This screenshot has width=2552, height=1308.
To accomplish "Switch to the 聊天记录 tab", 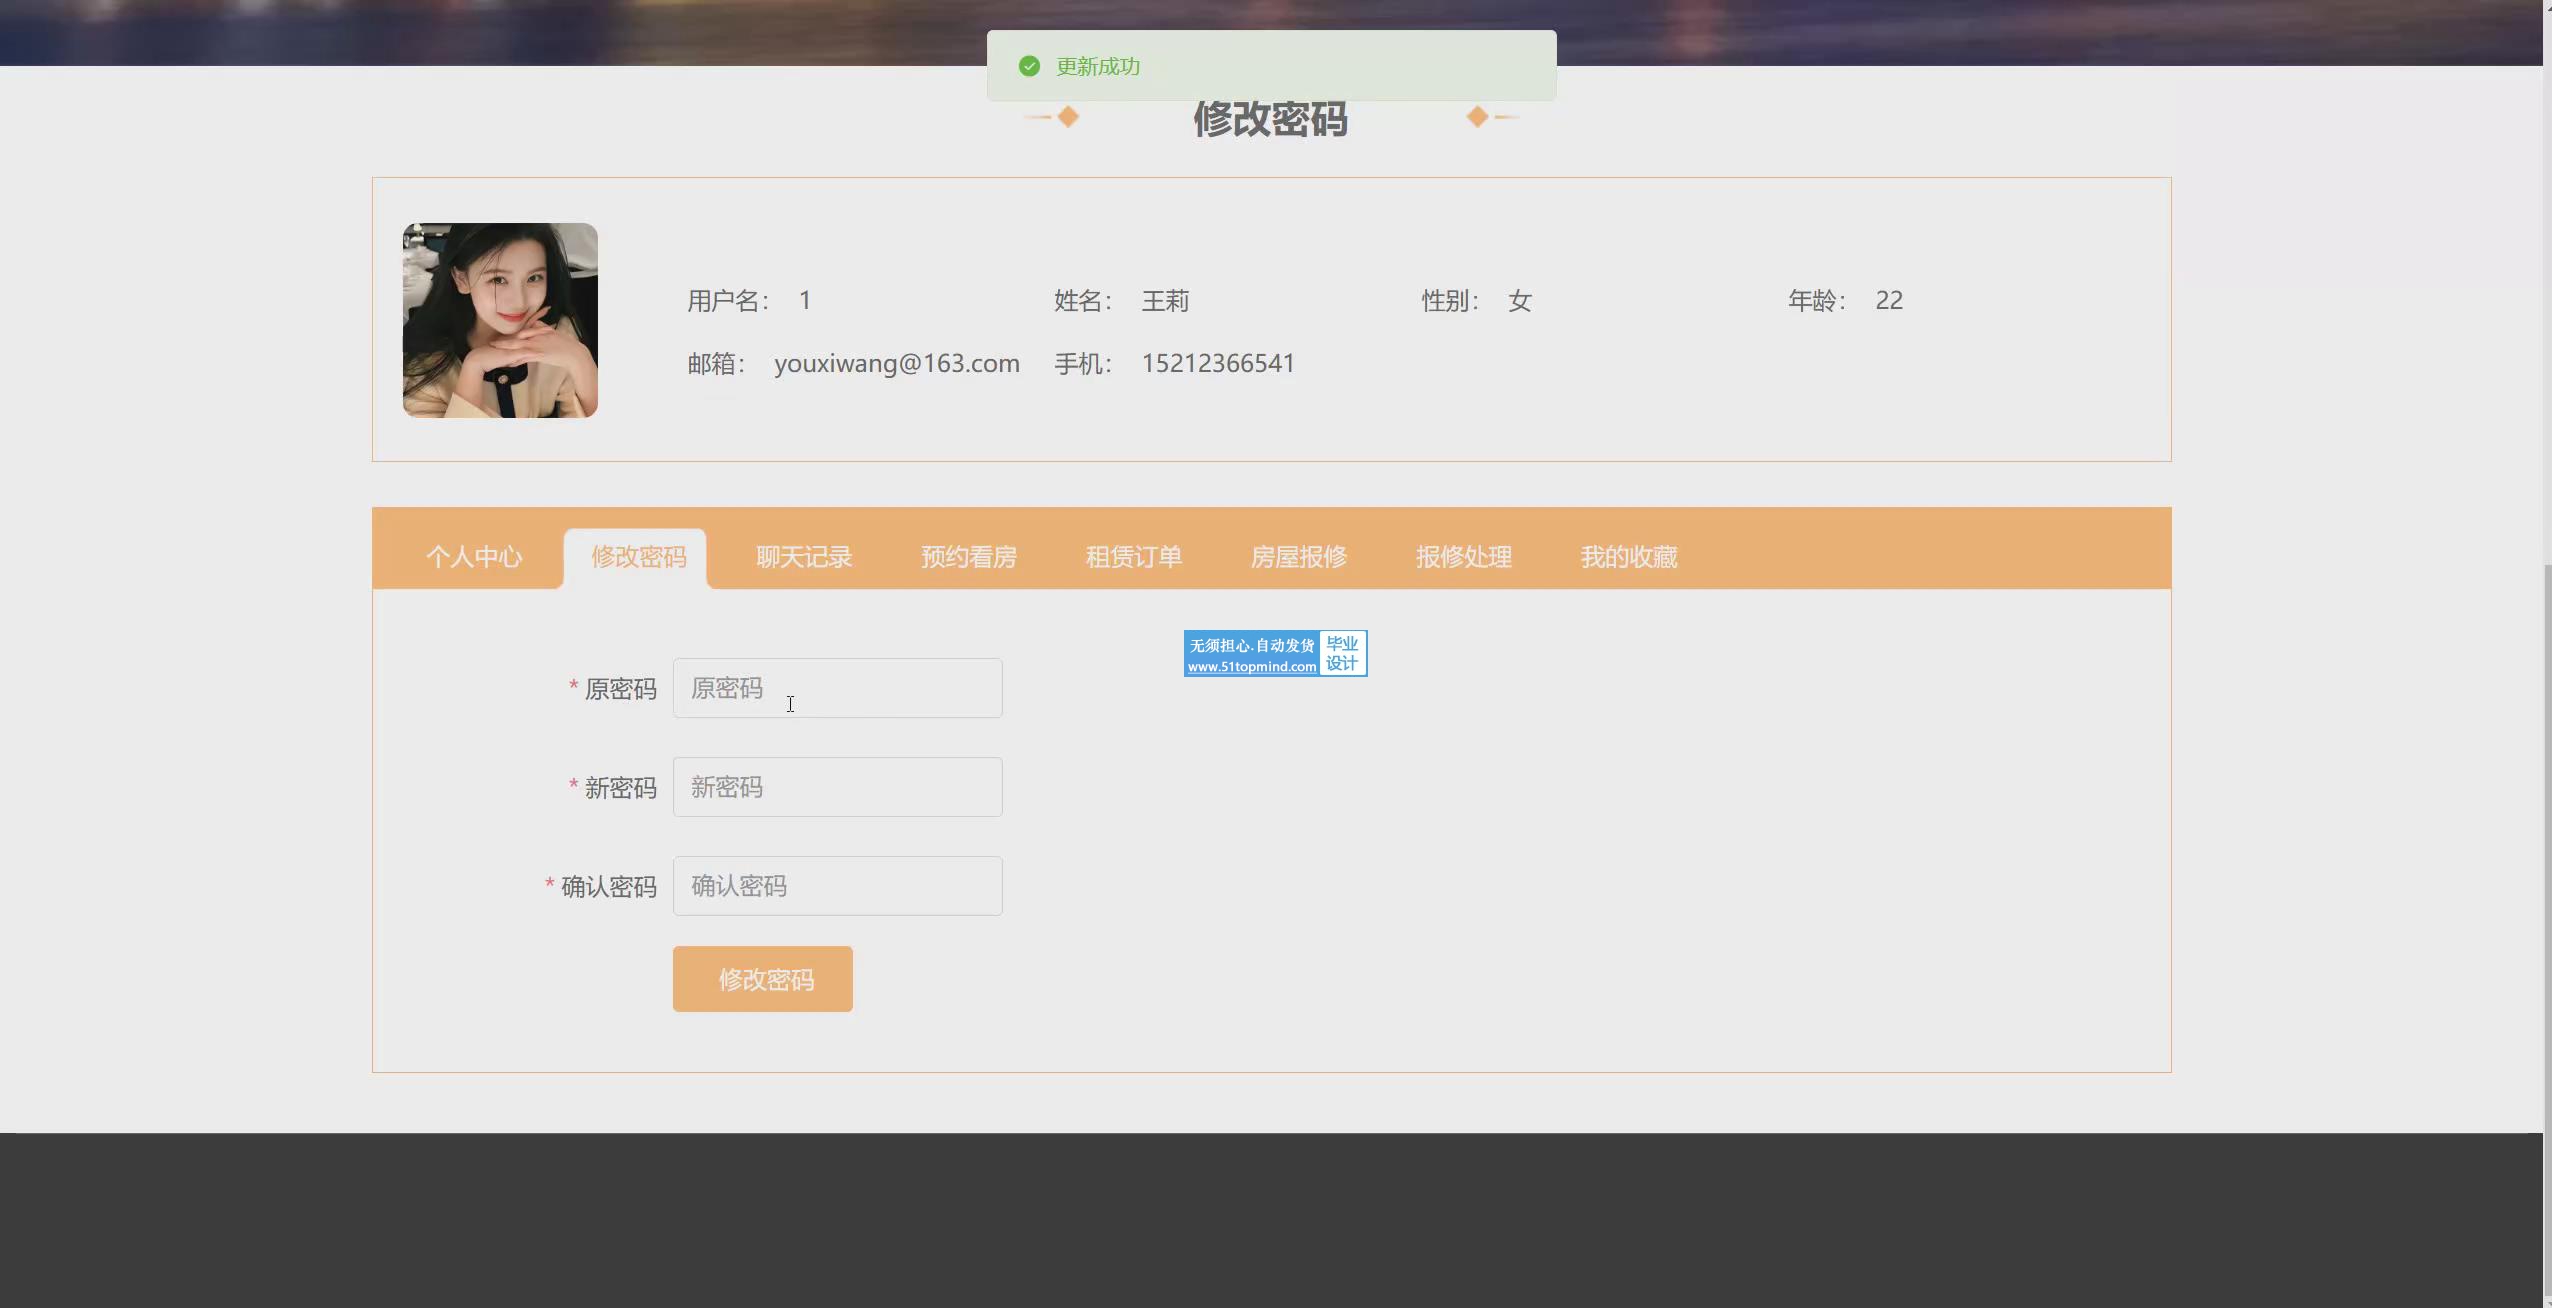I will coord(804,557).
